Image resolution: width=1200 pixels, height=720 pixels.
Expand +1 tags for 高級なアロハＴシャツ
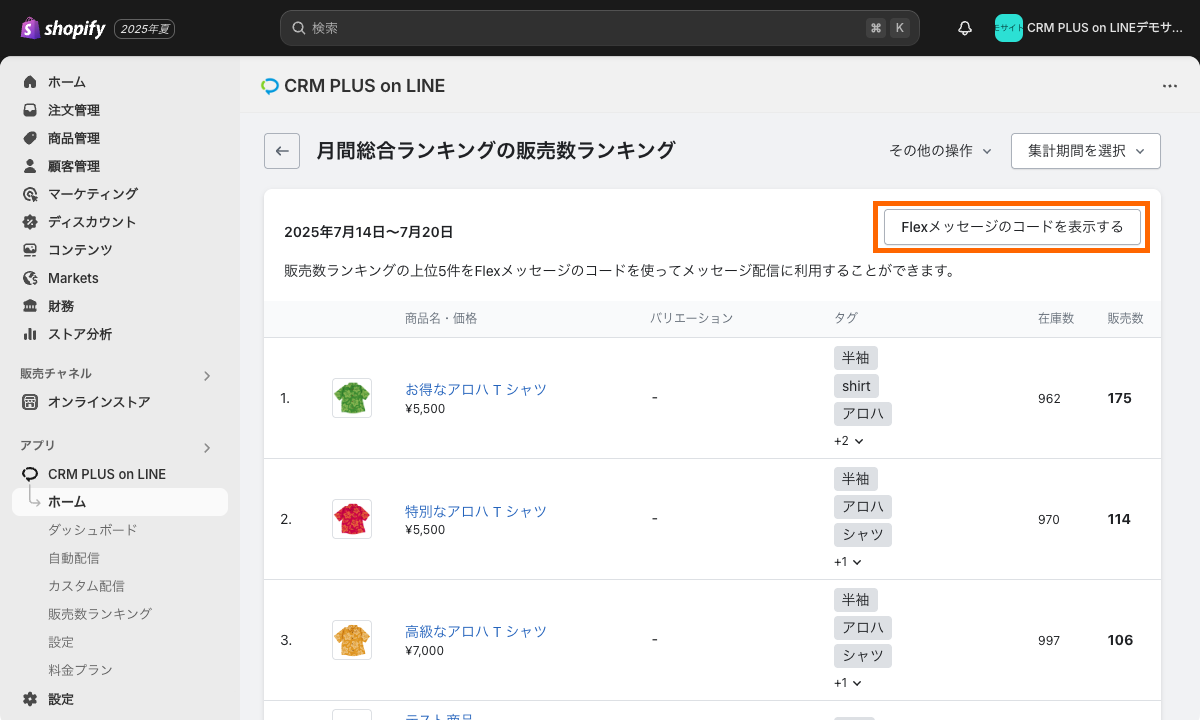pyautogui.click(x=848, y=683)
